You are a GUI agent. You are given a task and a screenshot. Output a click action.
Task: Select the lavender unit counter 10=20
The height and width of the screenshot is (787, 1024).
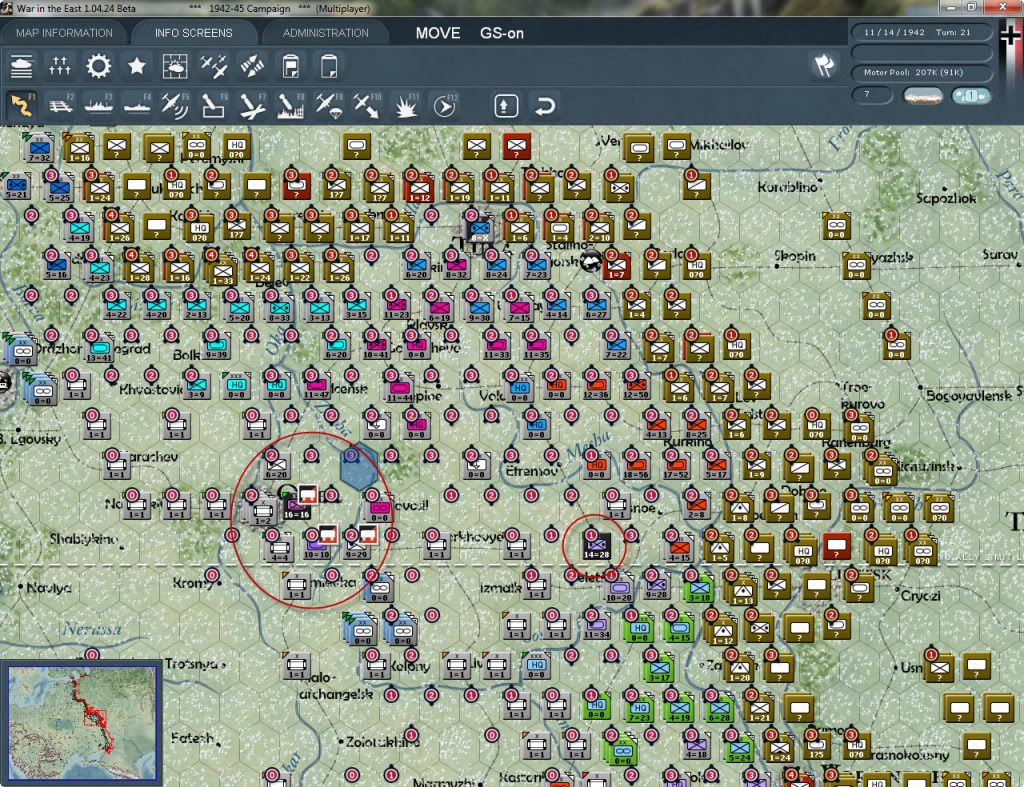click(x=619, y=588)
